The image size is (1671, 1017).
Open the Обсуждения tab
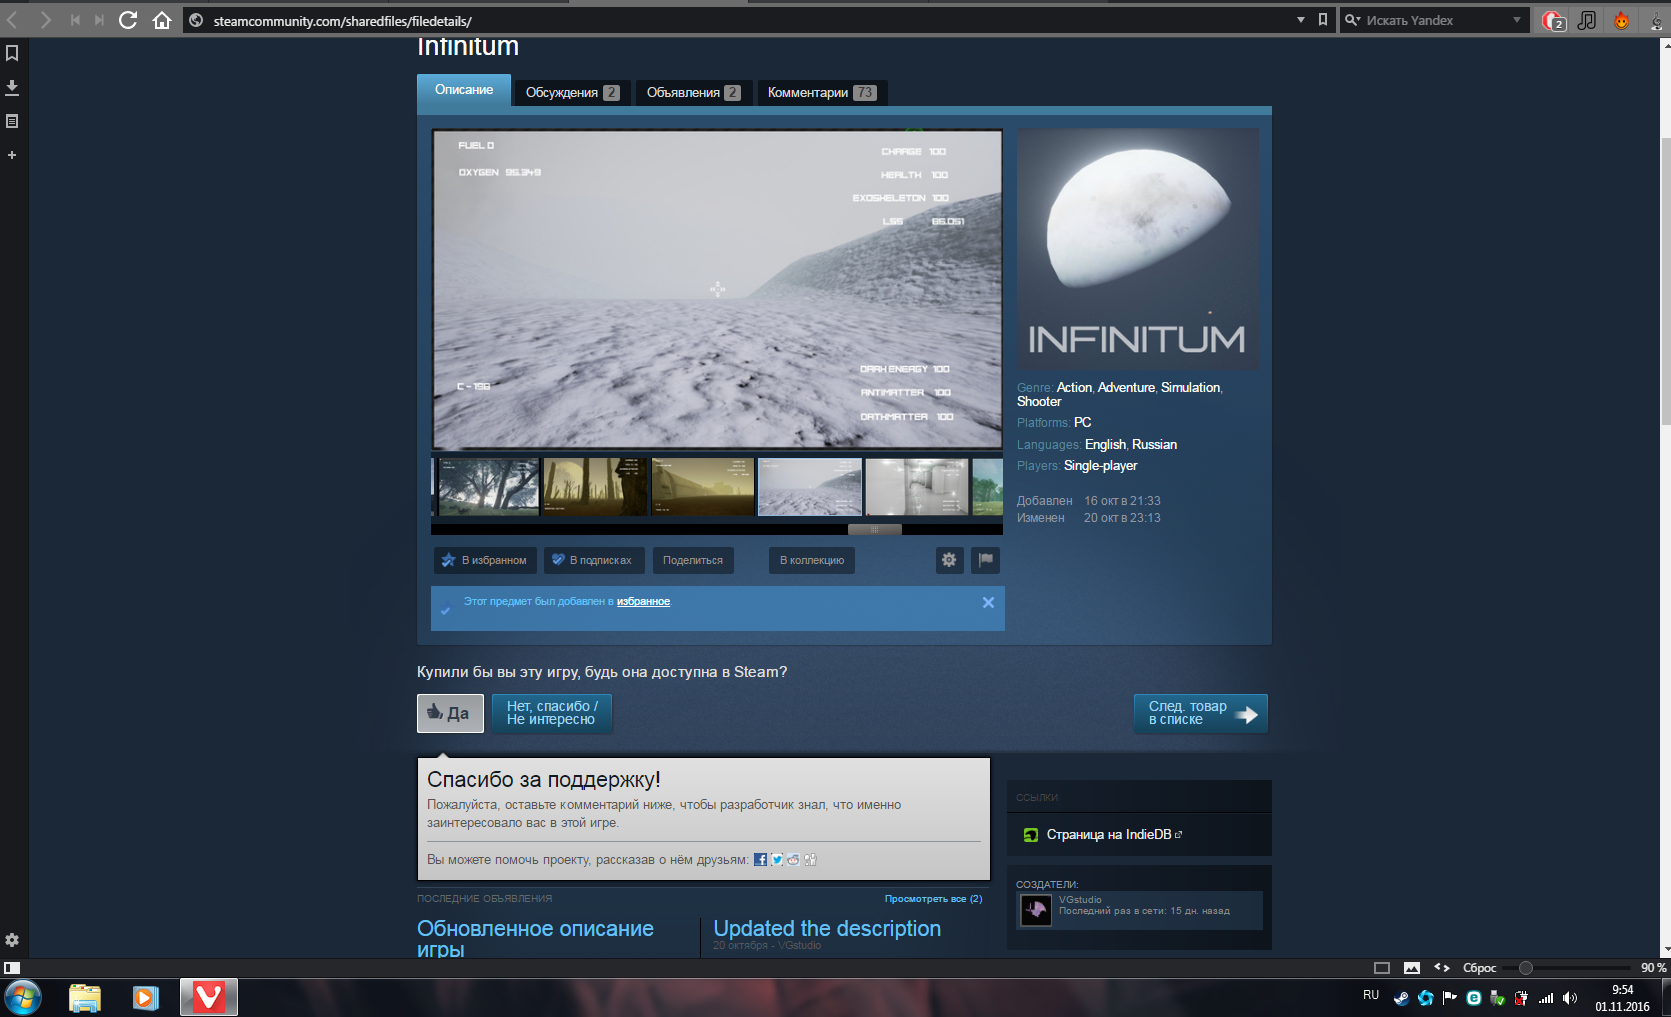[x=572, y=92]
